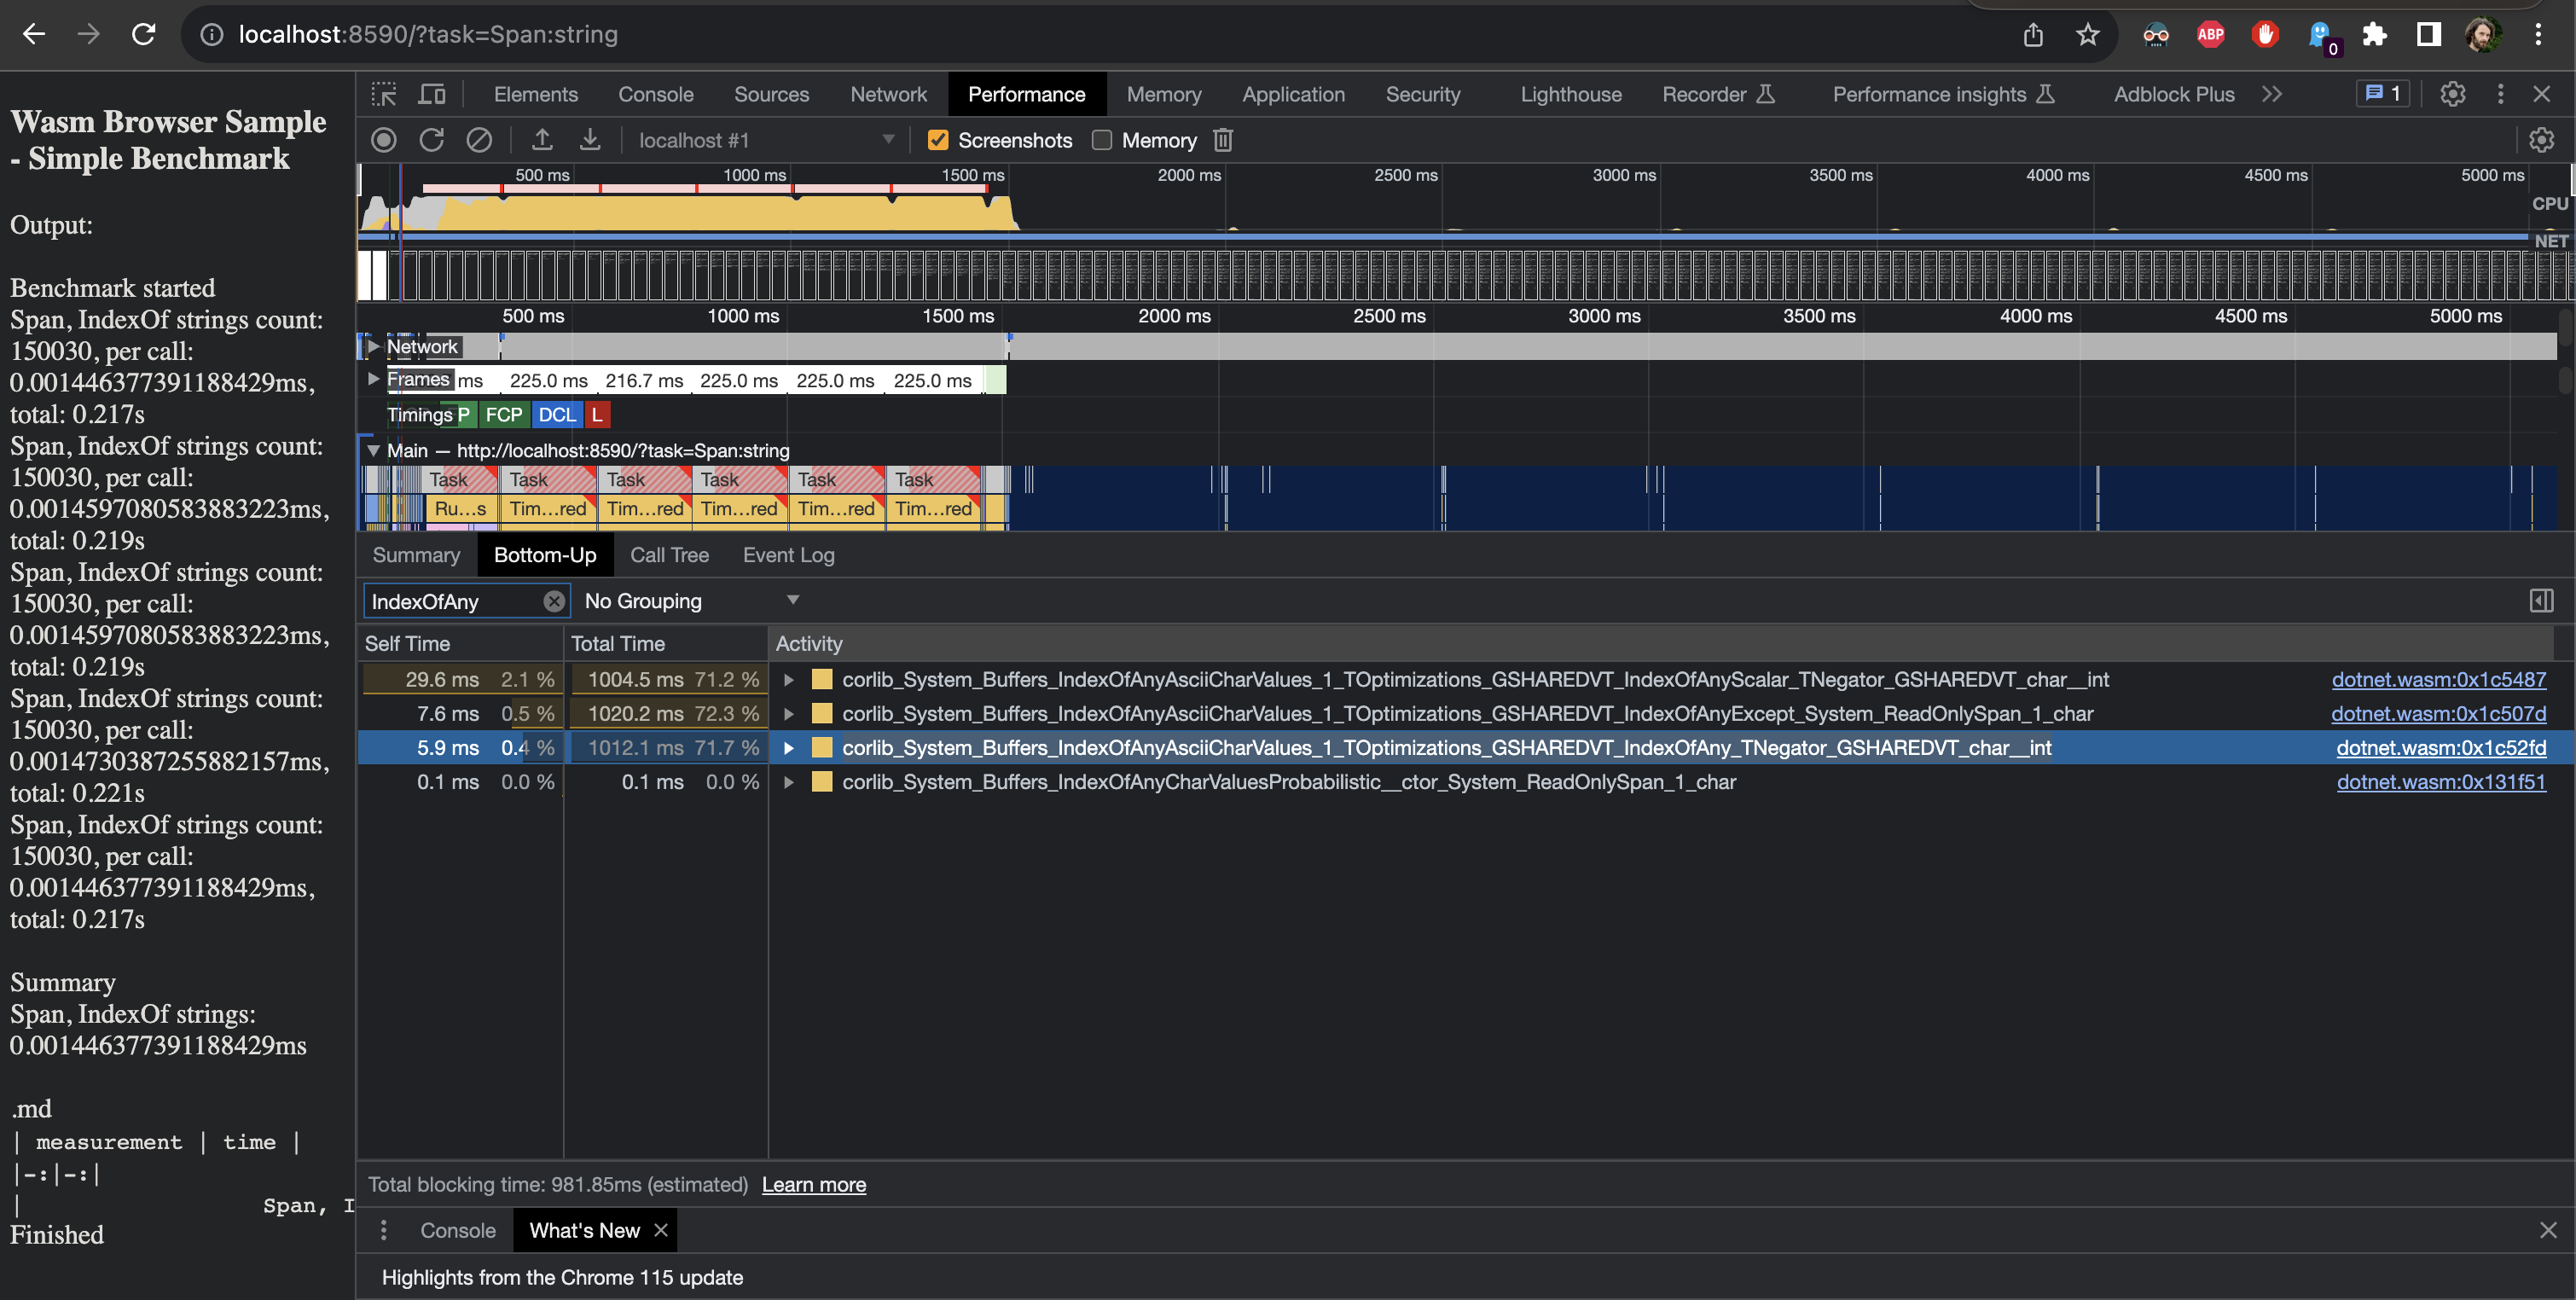Click the Record performance button
The width and height of the screenshot is (2576, 1300).
pos(383,140)
